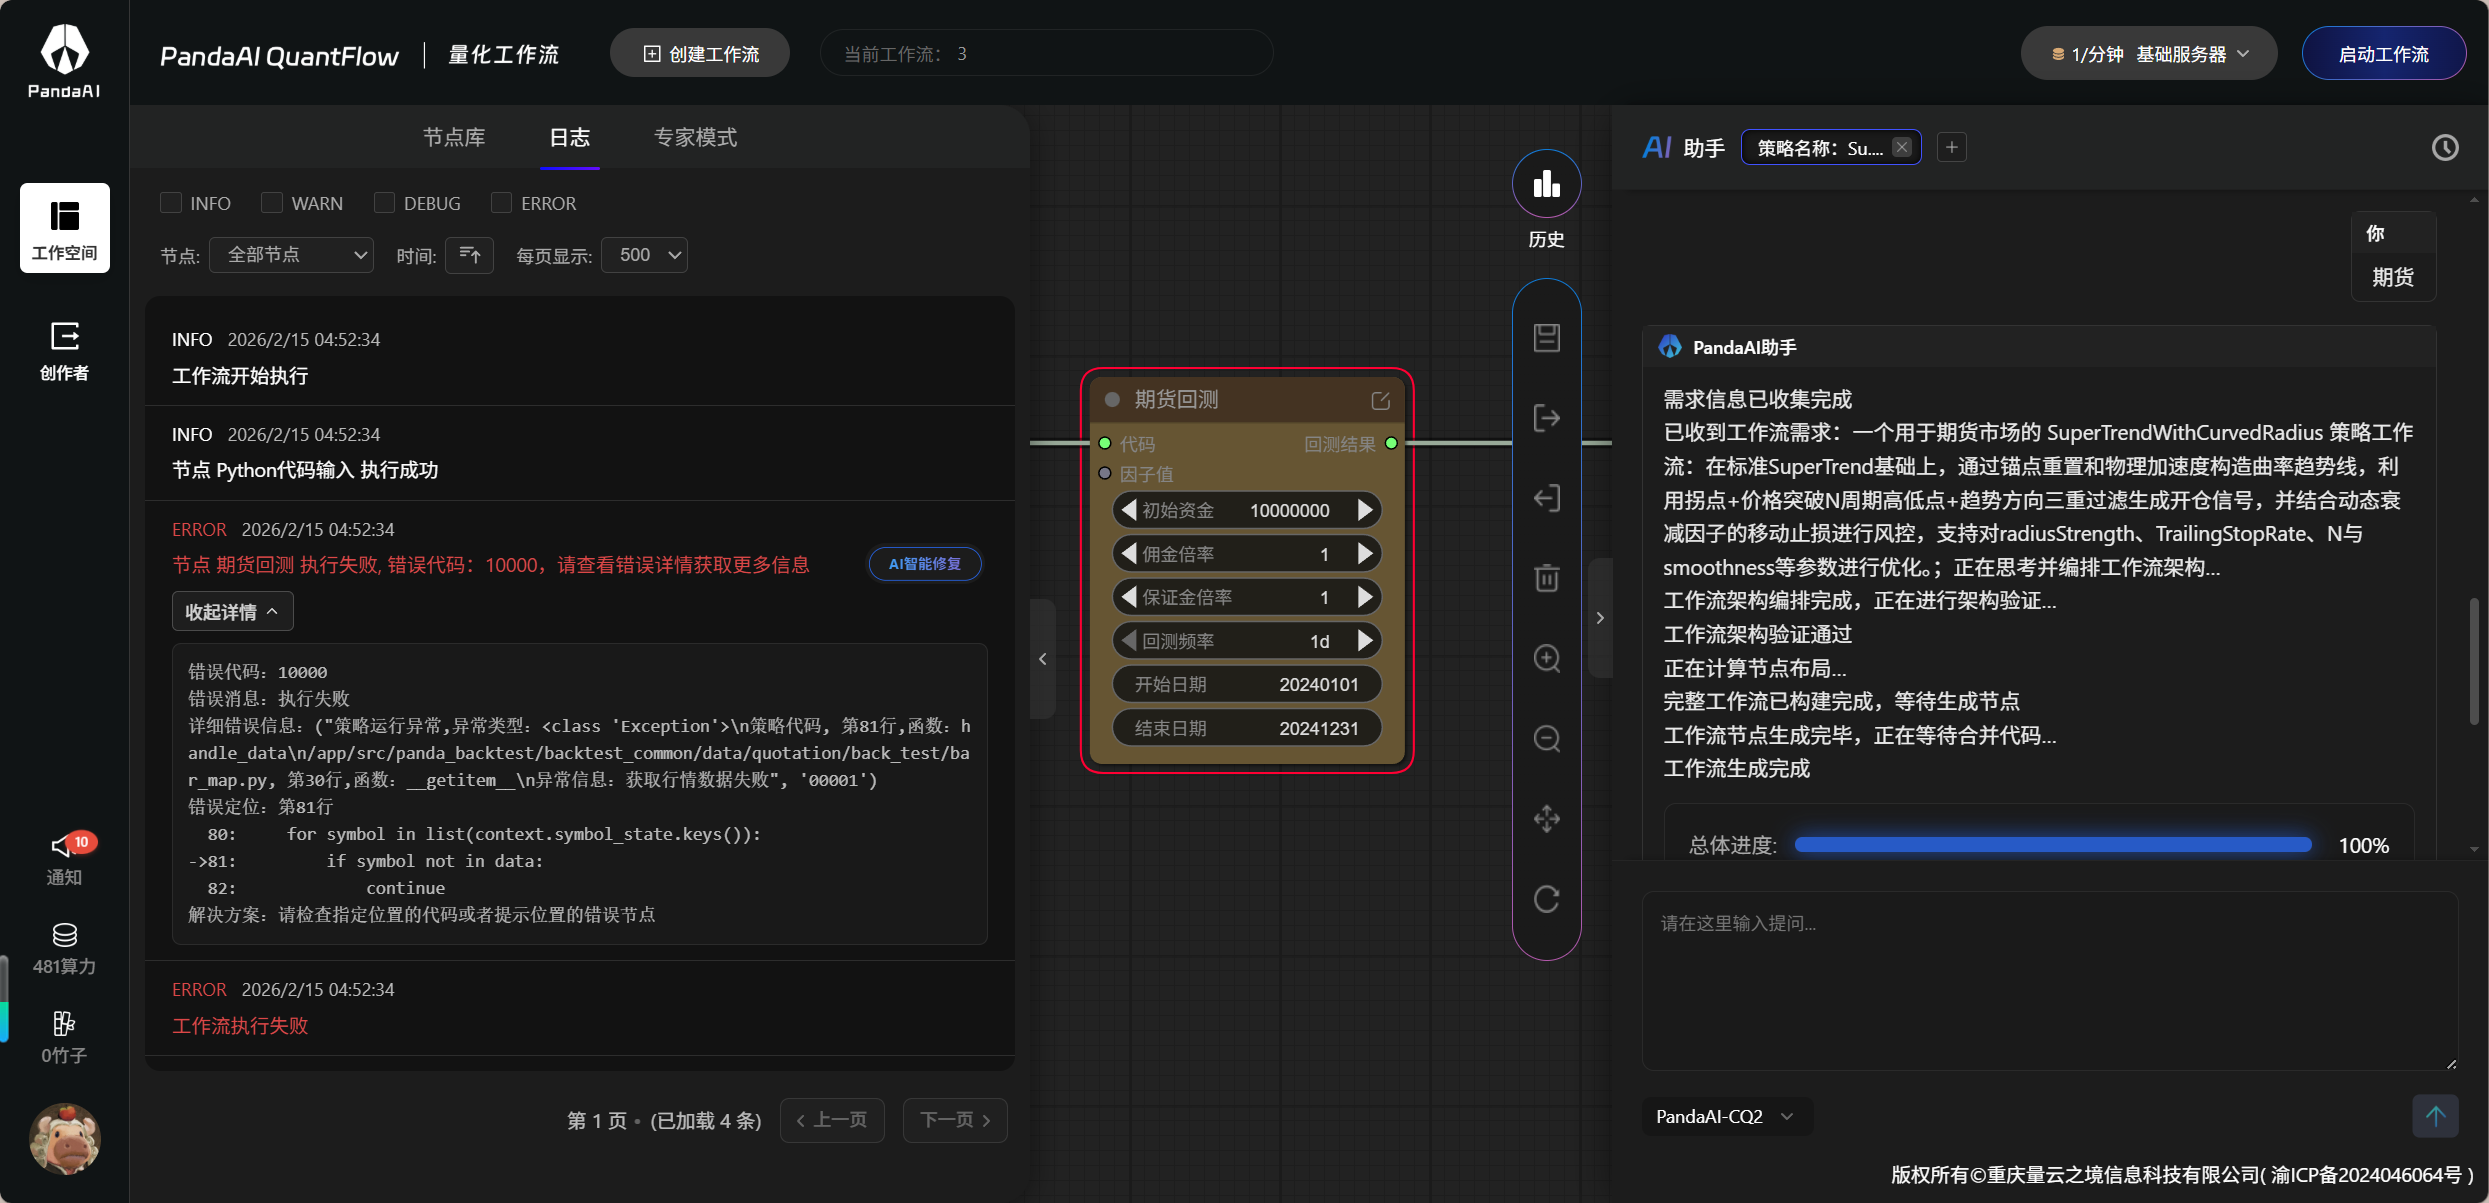Screen dimensions: 2489x1203
Task: Click the move/pan canvas icon
Action: click(x=1547, y=819)
